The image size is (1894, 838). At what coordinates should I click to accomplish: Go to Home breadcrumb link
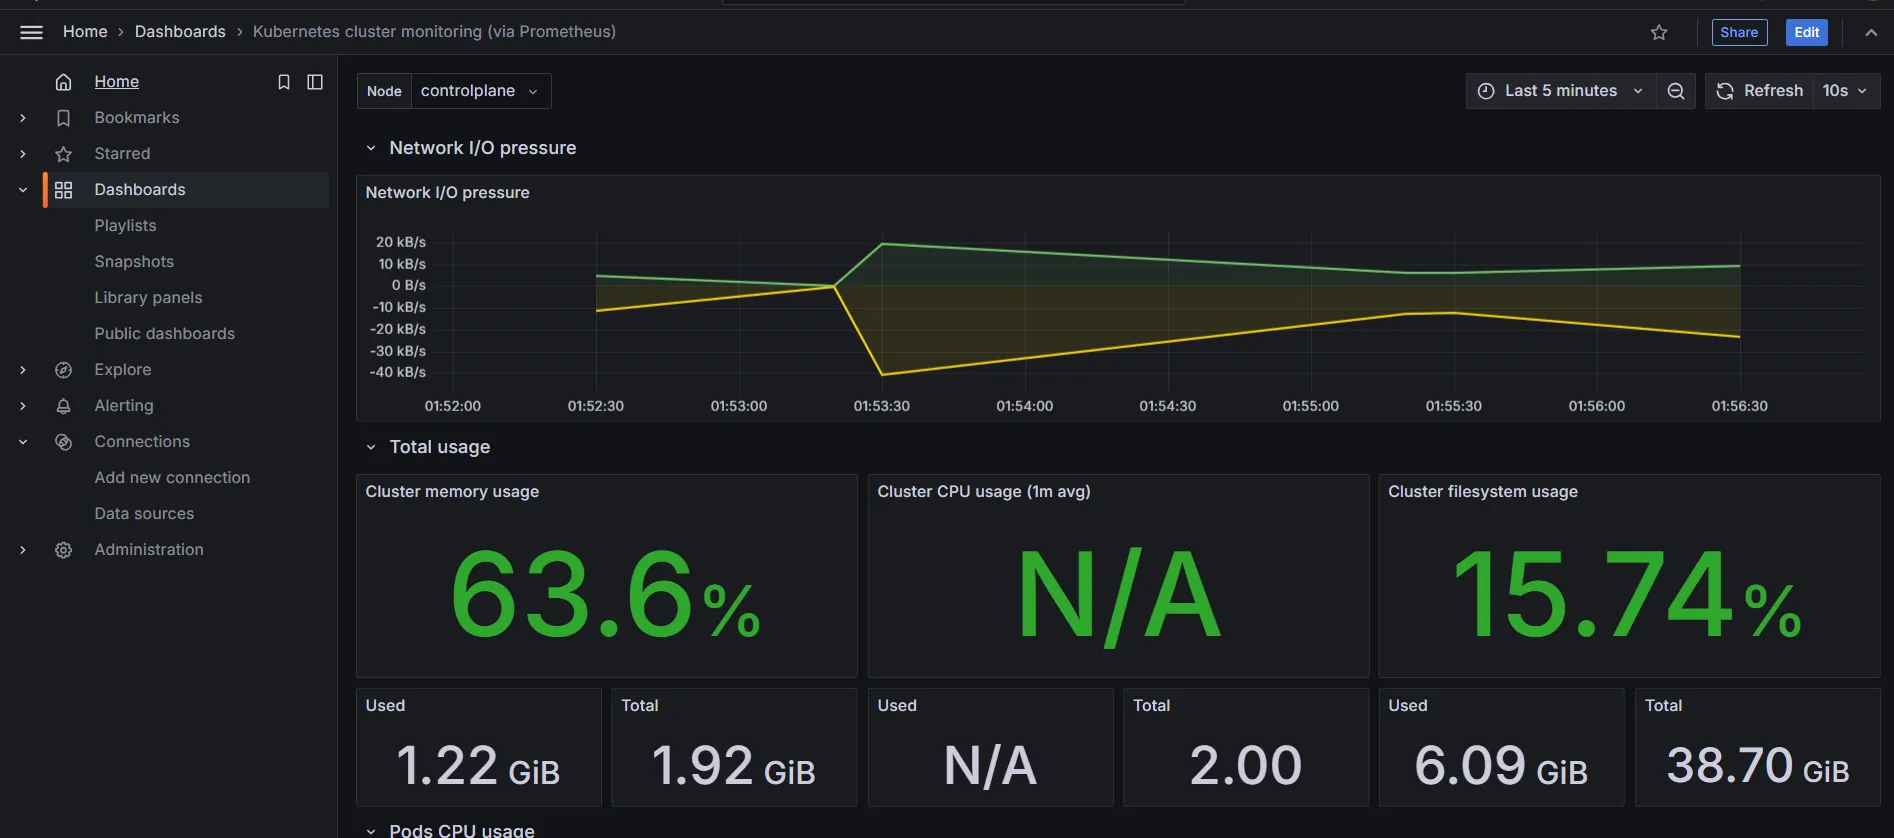pos(85,32)
